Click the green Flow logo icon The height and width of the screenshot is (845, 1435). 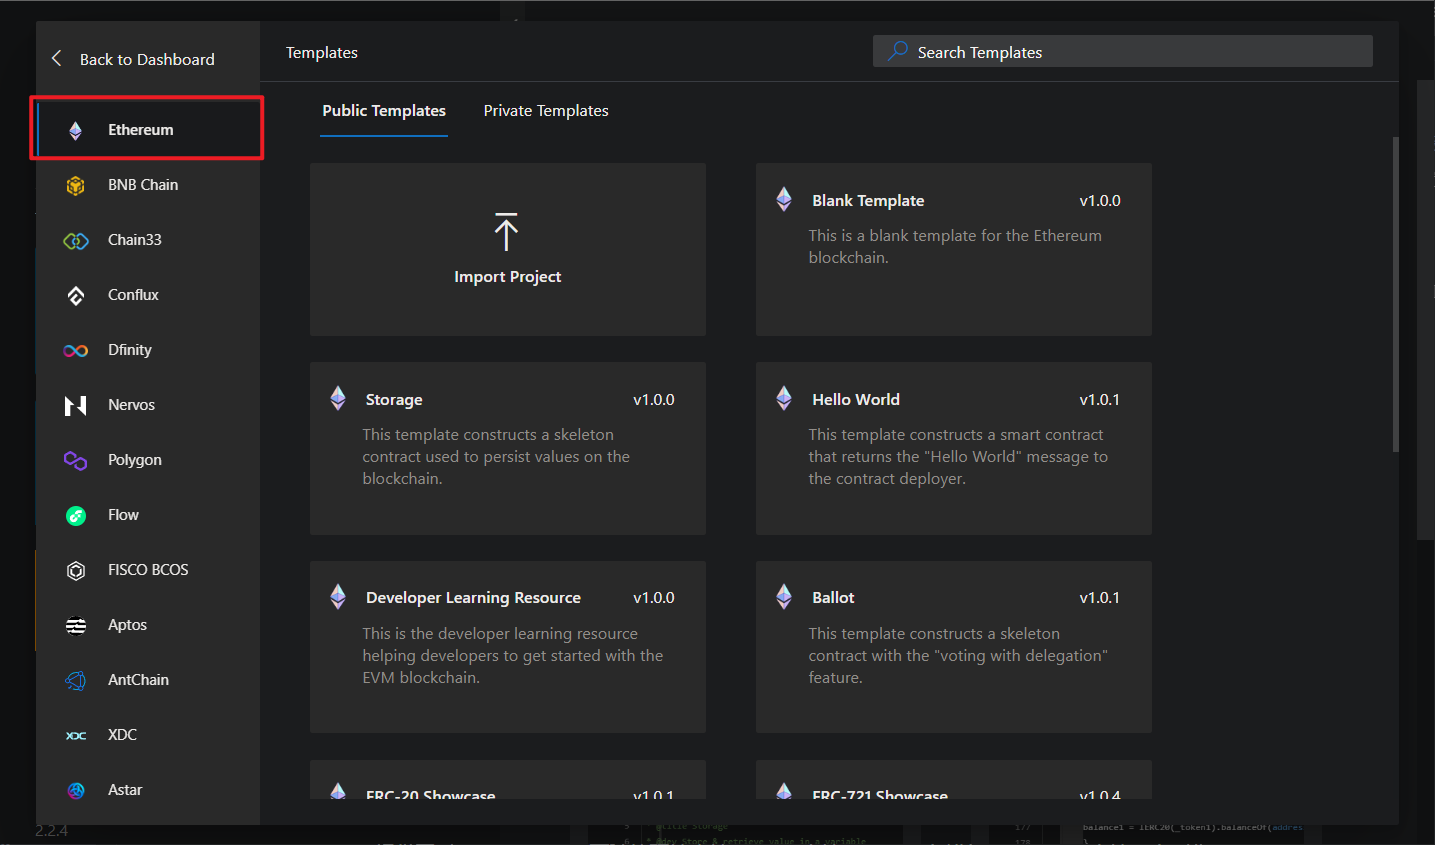[x=75, y=515]
